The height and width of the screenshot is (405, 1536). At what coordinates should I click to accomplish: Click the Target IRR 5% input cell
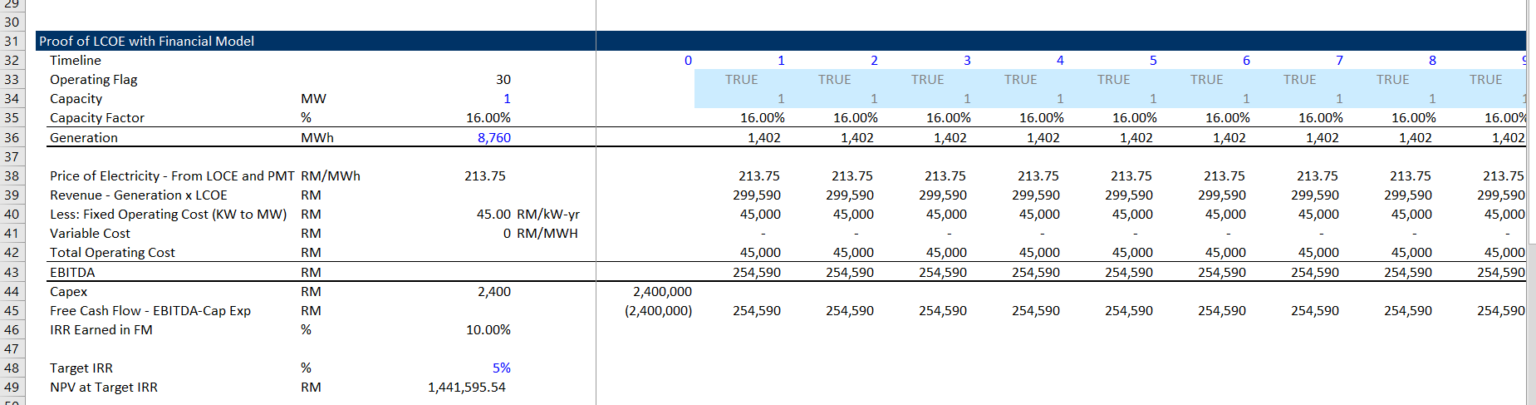click(x=501, y=368)
